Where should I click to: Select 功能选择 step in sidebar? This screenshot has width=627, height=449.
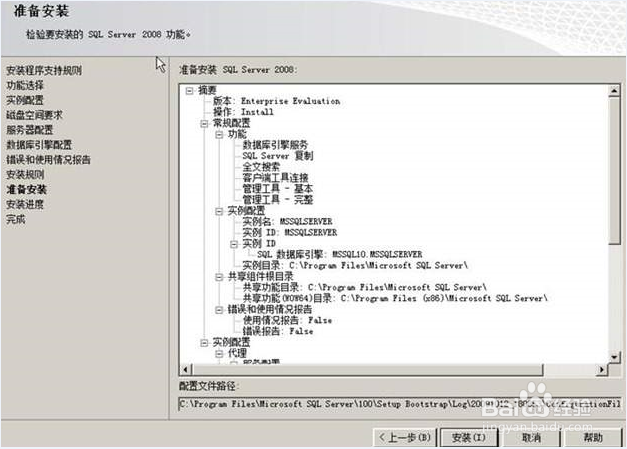point(25,85)
